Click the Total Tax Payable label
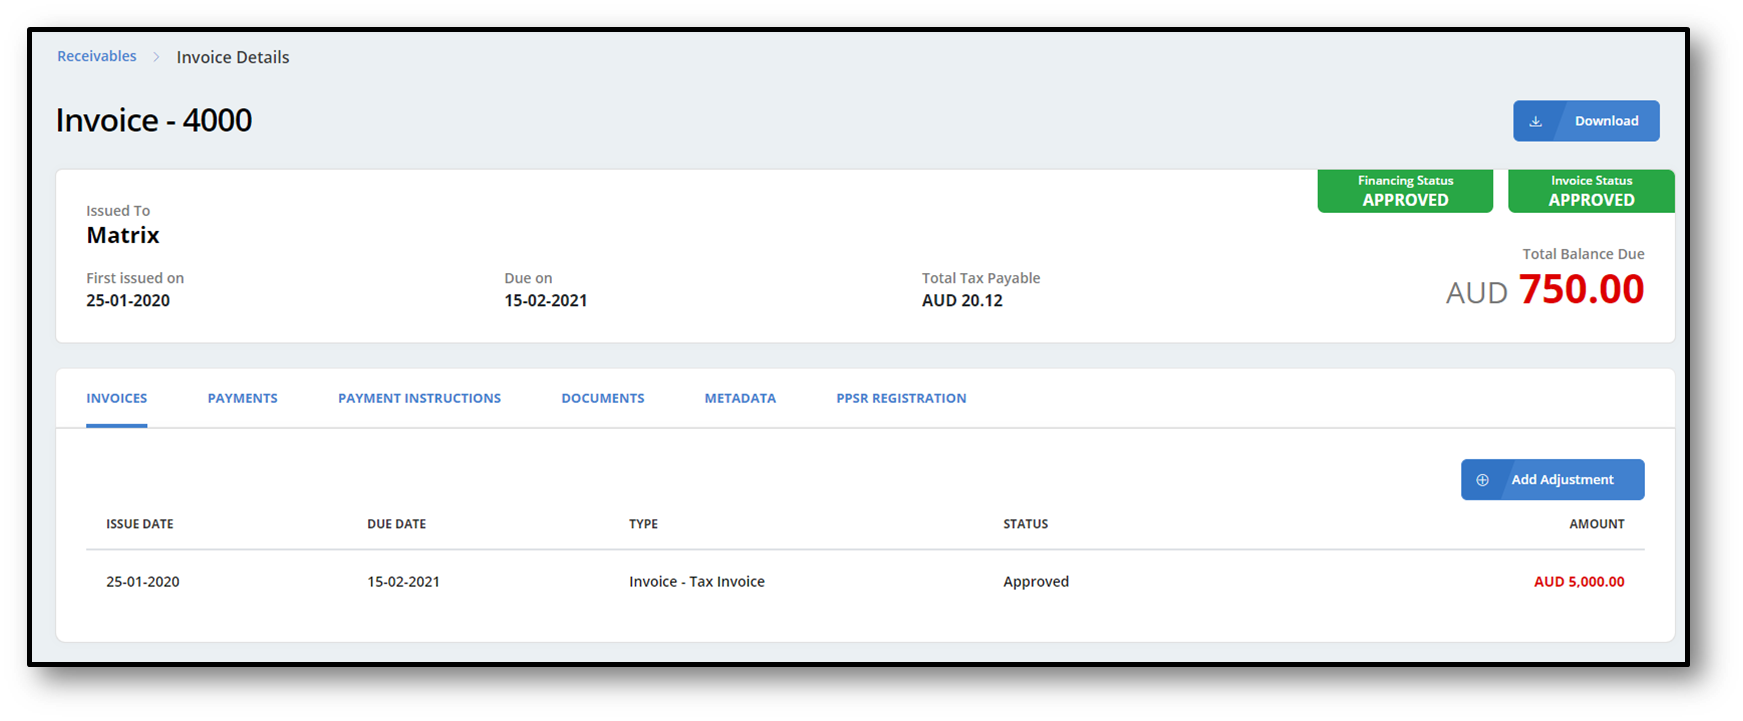 pos(981,278)
